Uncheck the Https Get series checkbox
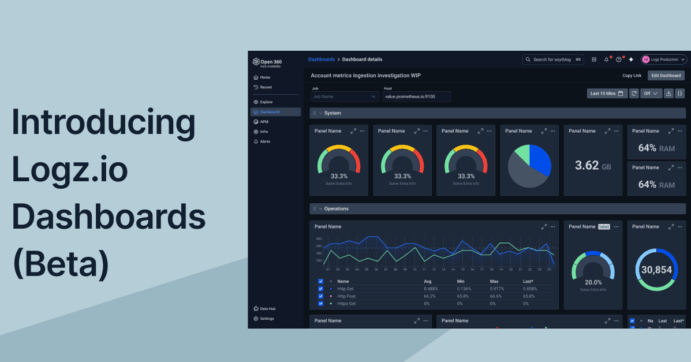Image resolution: width=691 pixels, height=362 pixels. point(320,303)
